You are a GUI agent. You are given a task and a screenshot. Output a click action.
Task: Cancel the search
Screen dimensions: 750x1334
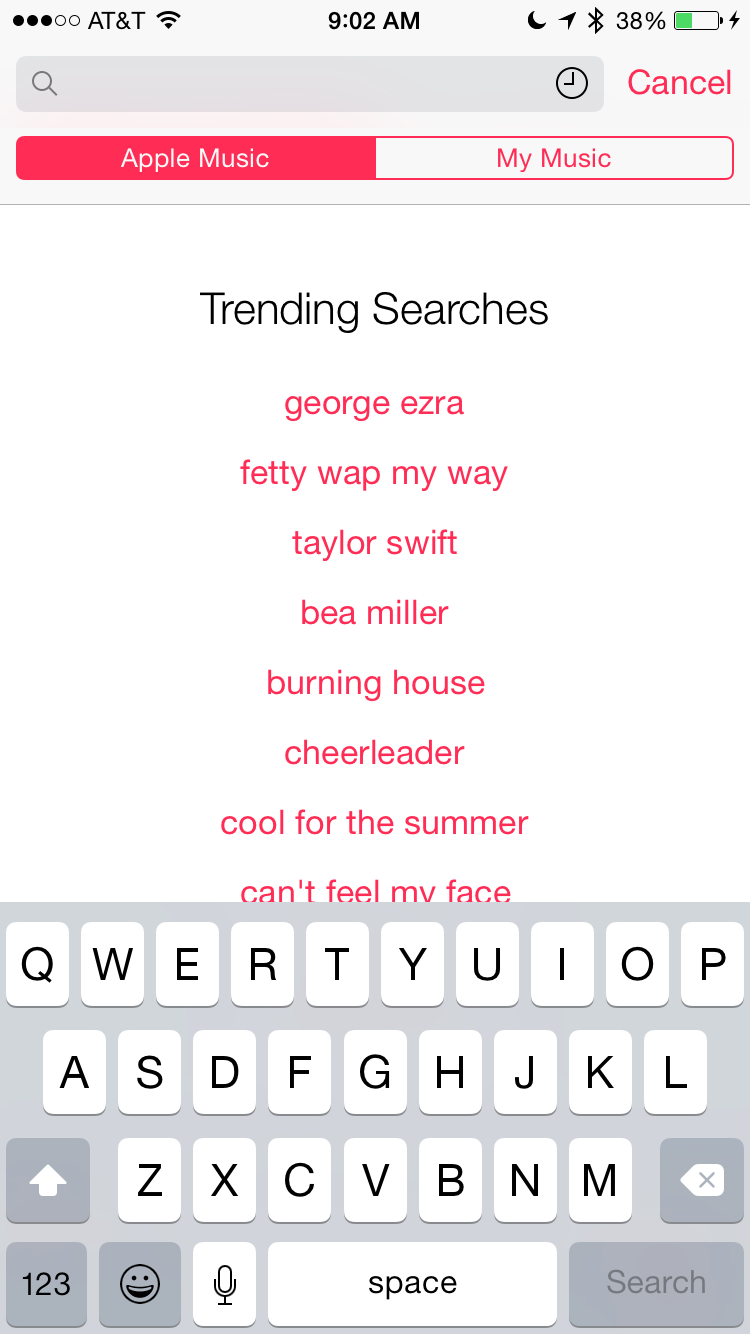[679, 83]
